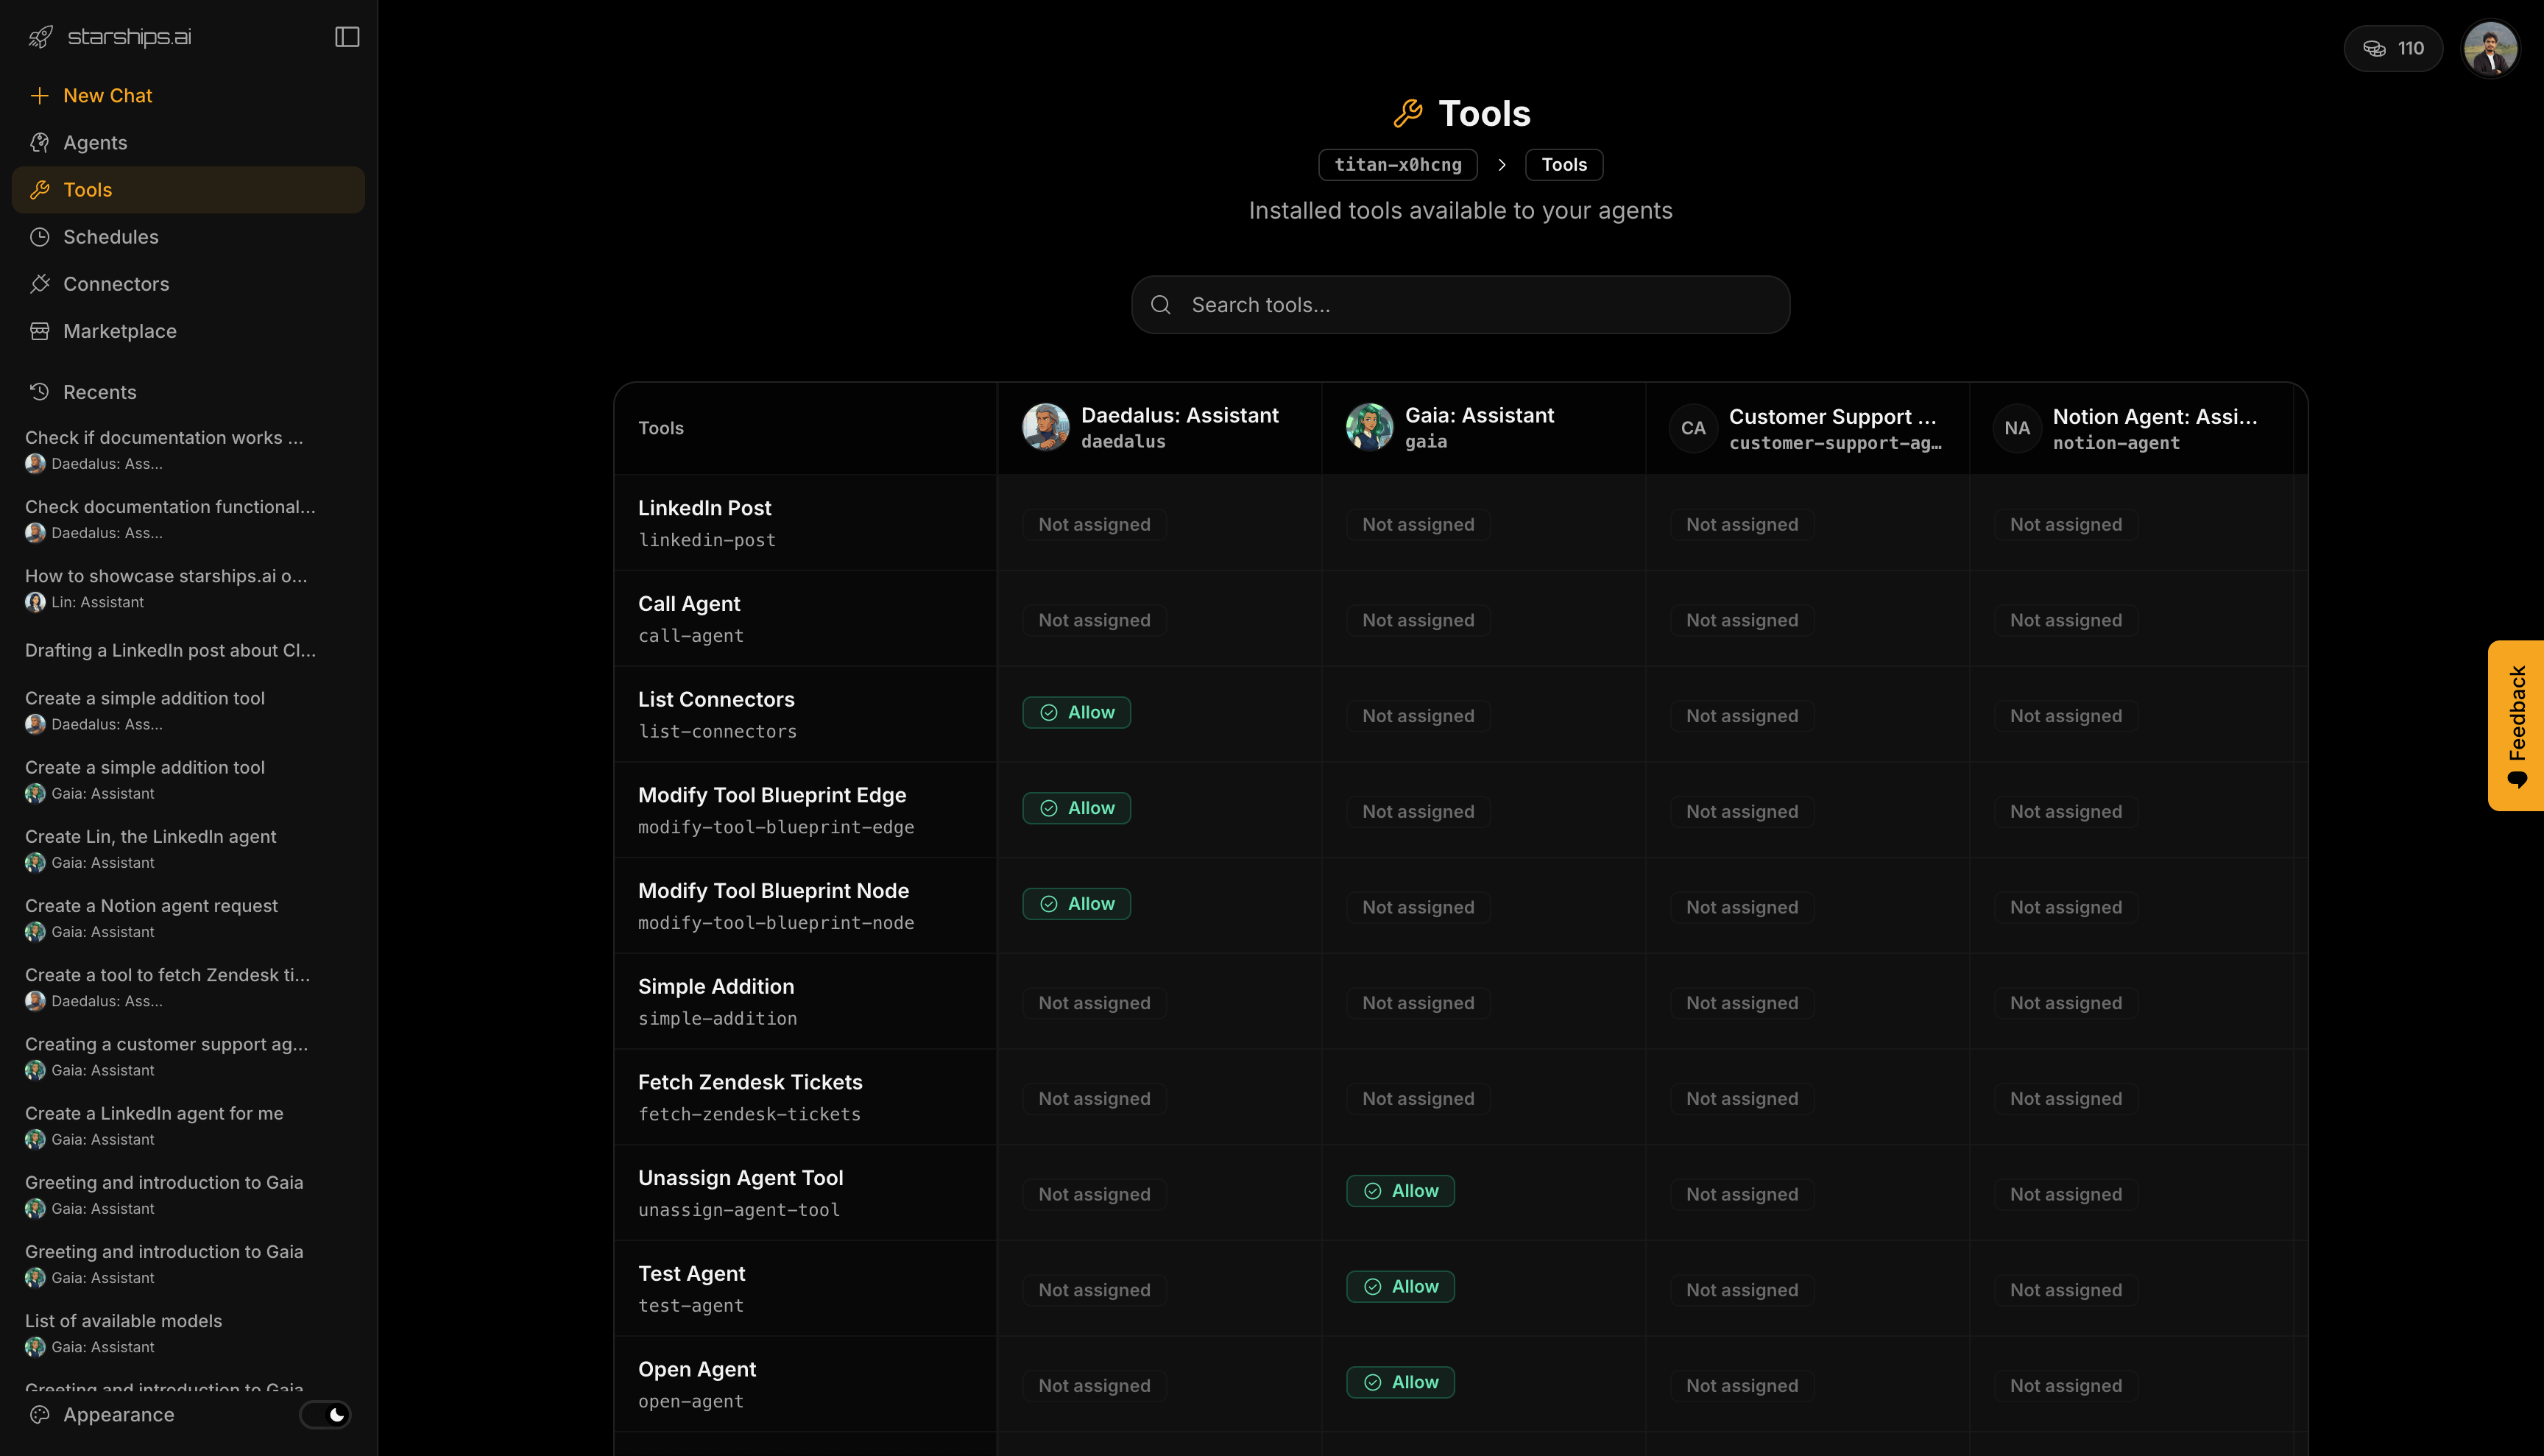This screenshot has height=1456, width=2544.
Task: Collapse the sidebar panel icon
Action: point(347,37)
